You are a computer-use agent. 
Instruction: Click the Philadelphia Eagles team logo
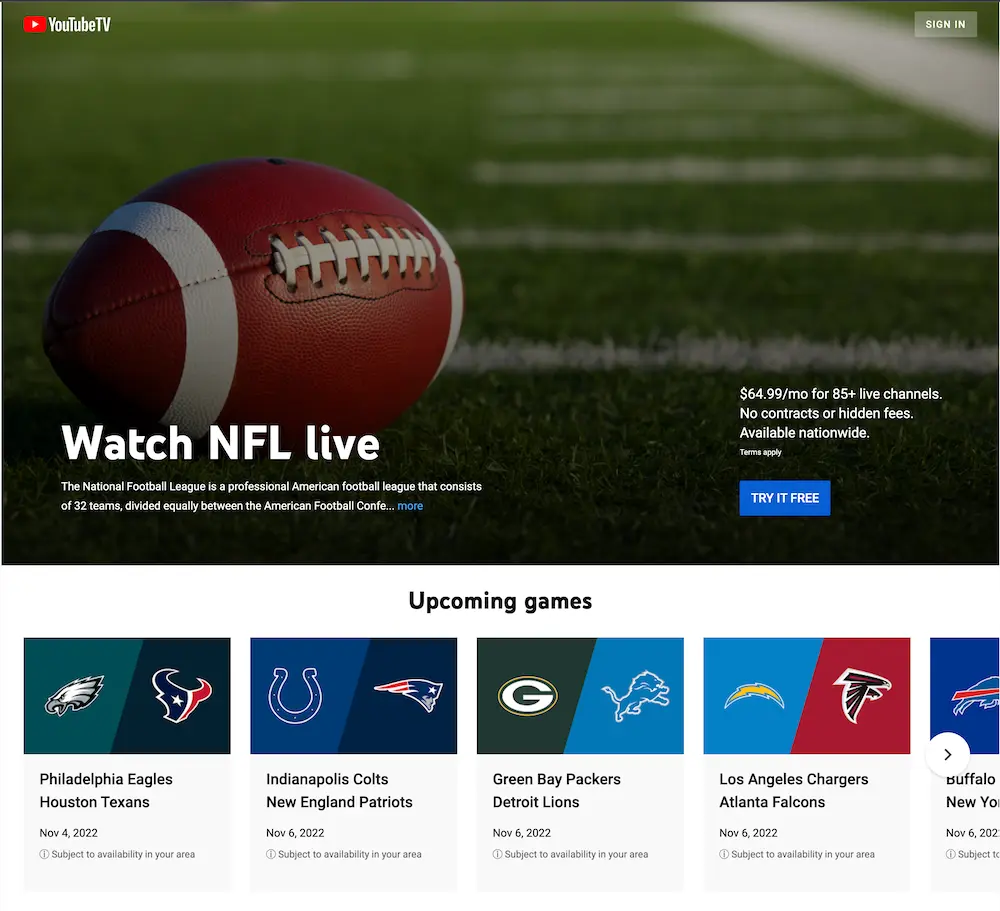pos(75,695)
